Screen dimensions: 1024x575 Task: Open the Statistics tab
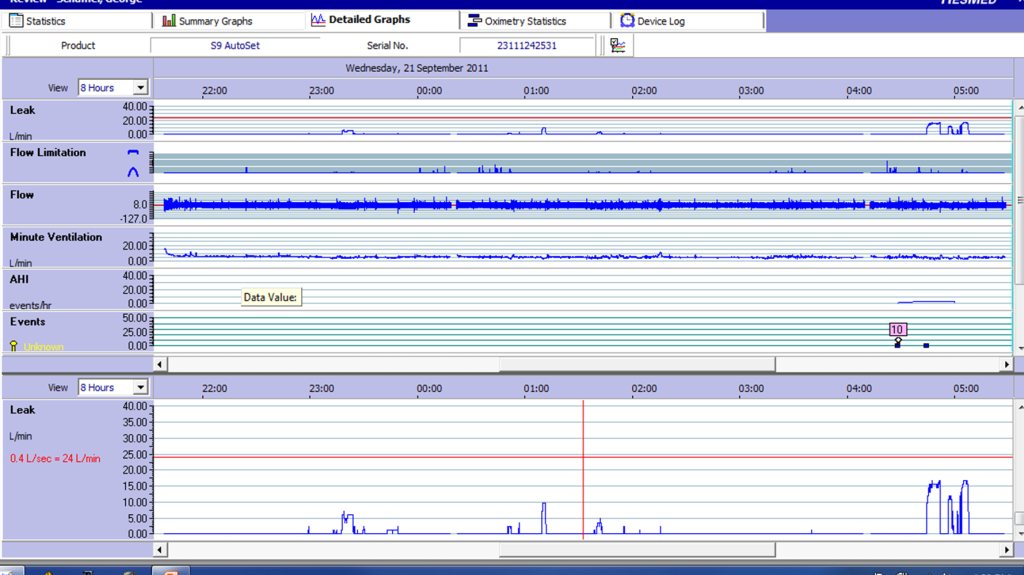coord(77,21)
